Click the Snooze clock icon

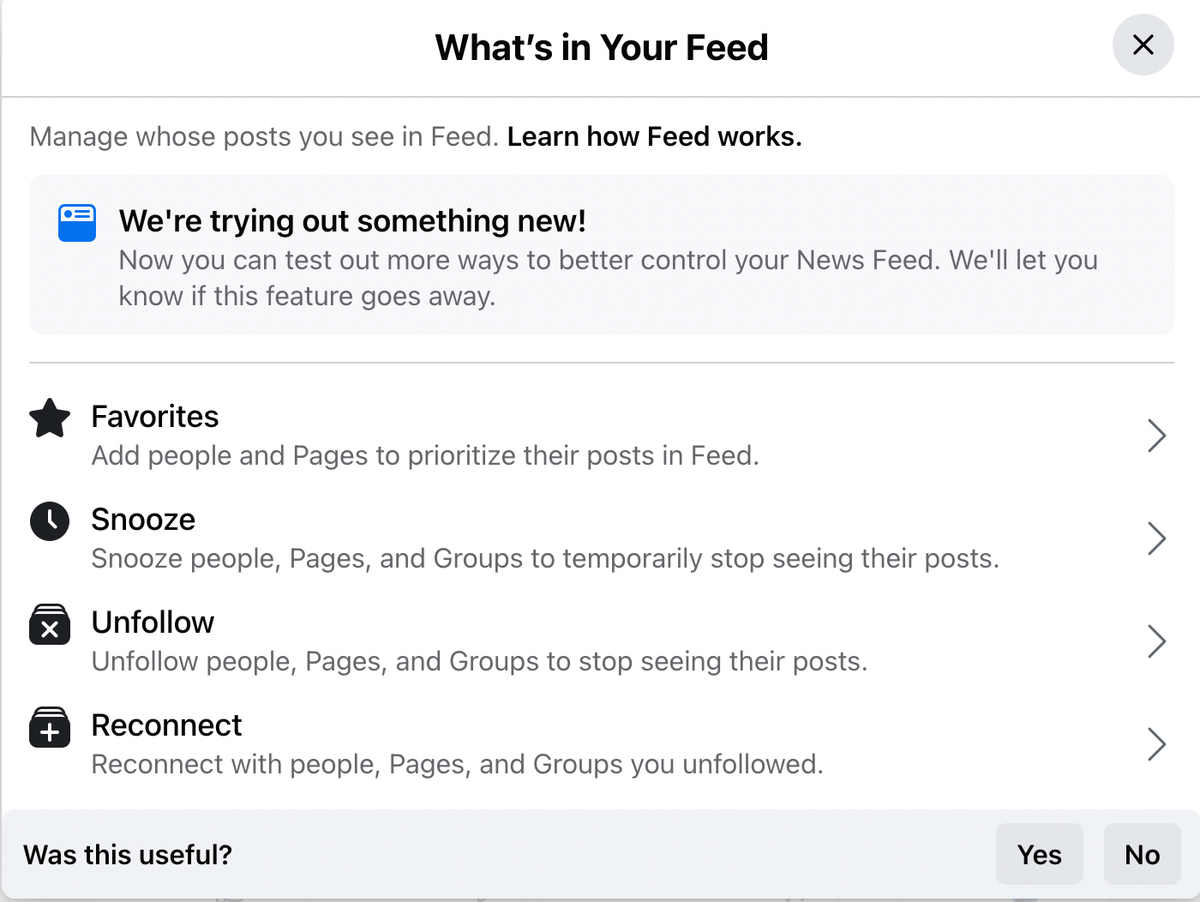point(50,521)
